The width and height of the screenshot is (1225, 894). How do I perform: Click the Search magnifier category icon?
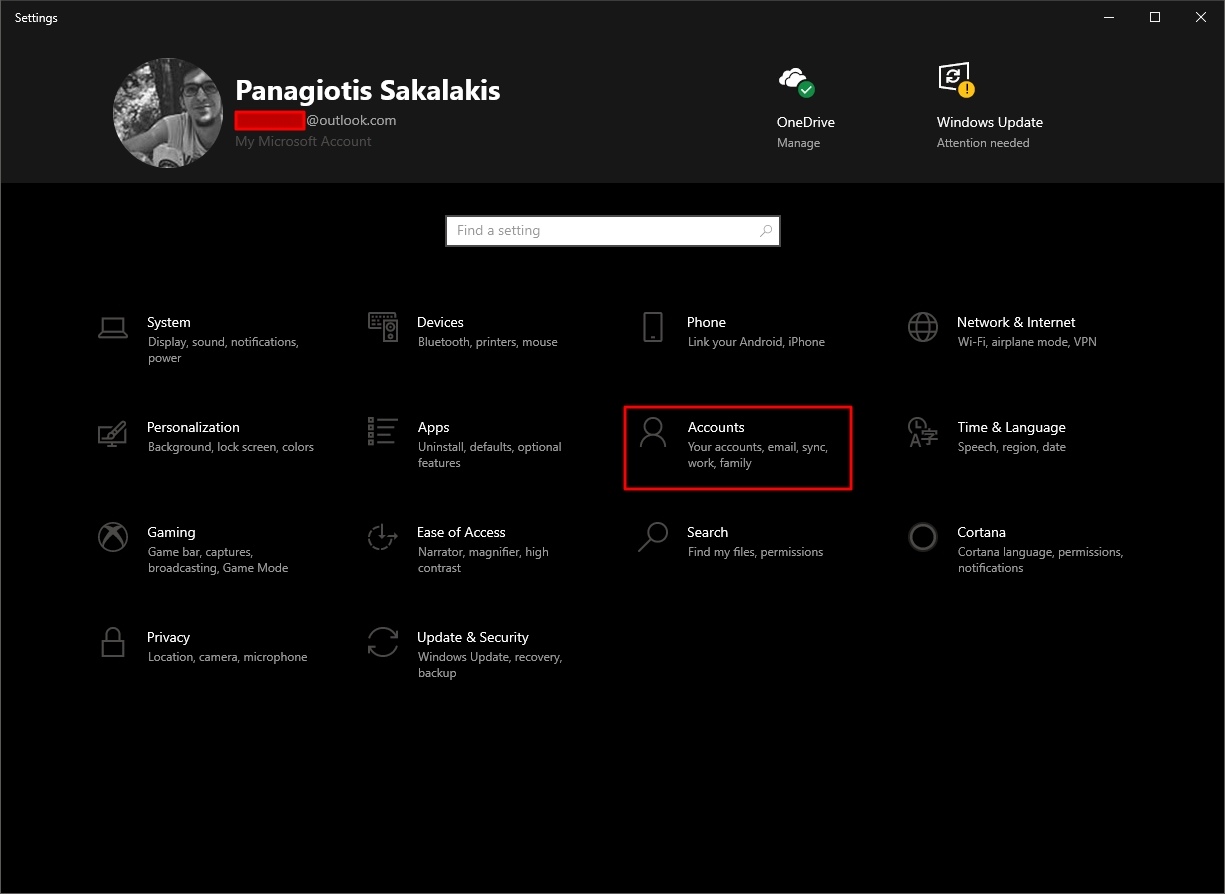[x=653, y=537]
